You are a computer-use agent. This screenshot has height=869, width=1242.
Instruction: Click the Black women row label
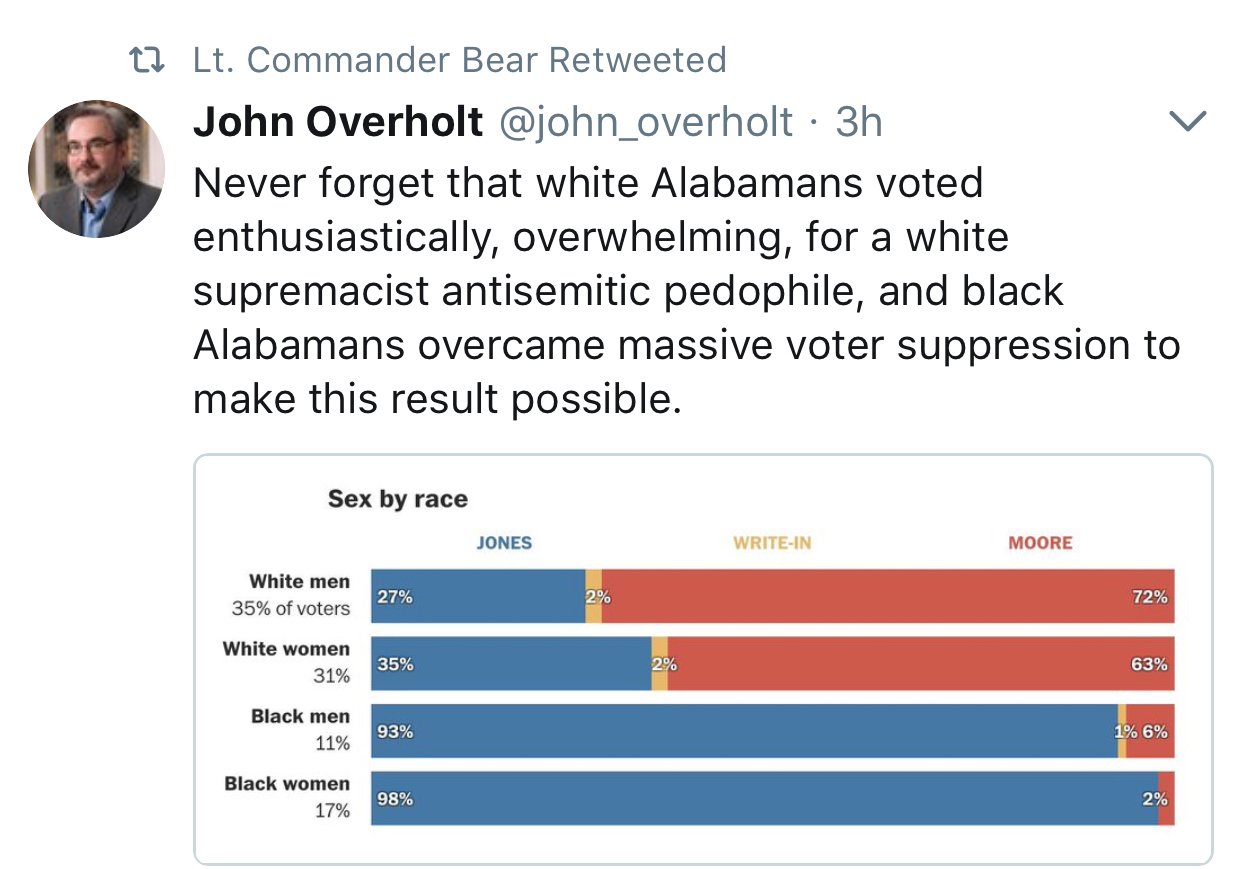click(x=287, y=784)
